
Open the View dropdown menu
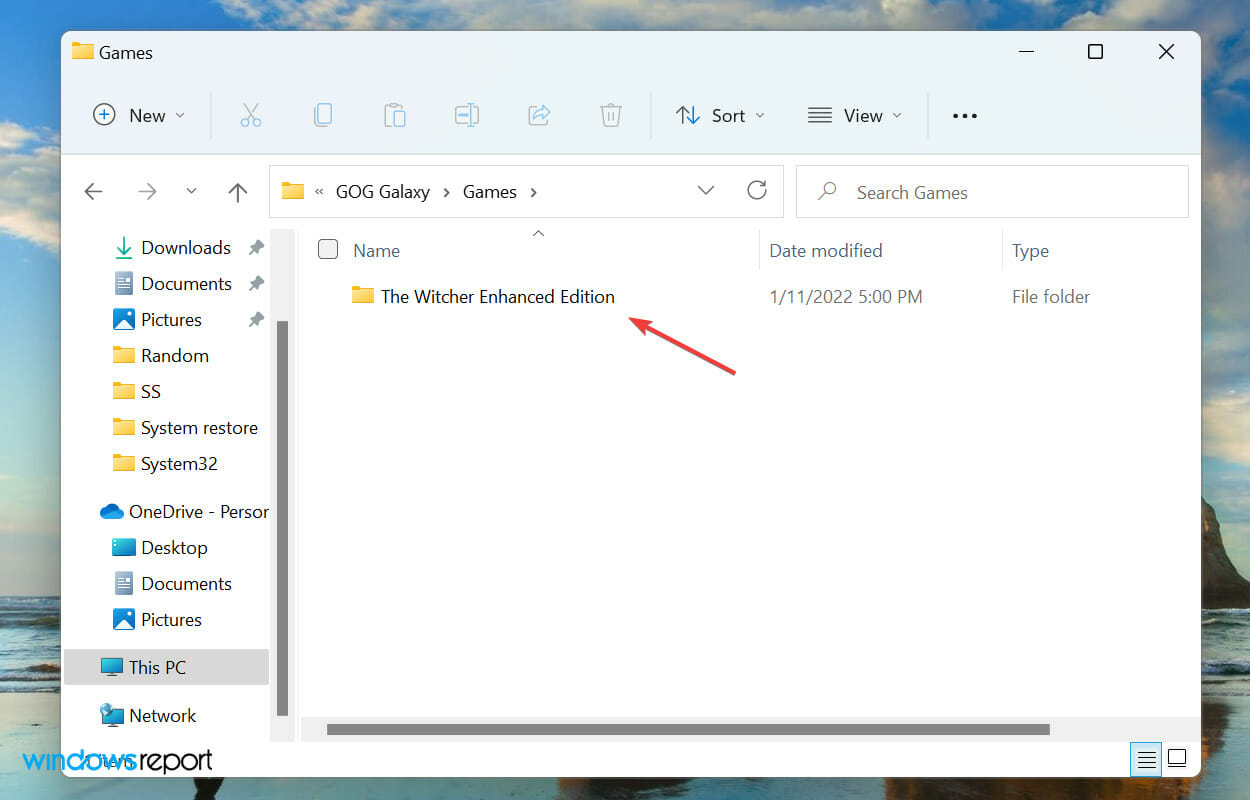click(x=855, y=115)
